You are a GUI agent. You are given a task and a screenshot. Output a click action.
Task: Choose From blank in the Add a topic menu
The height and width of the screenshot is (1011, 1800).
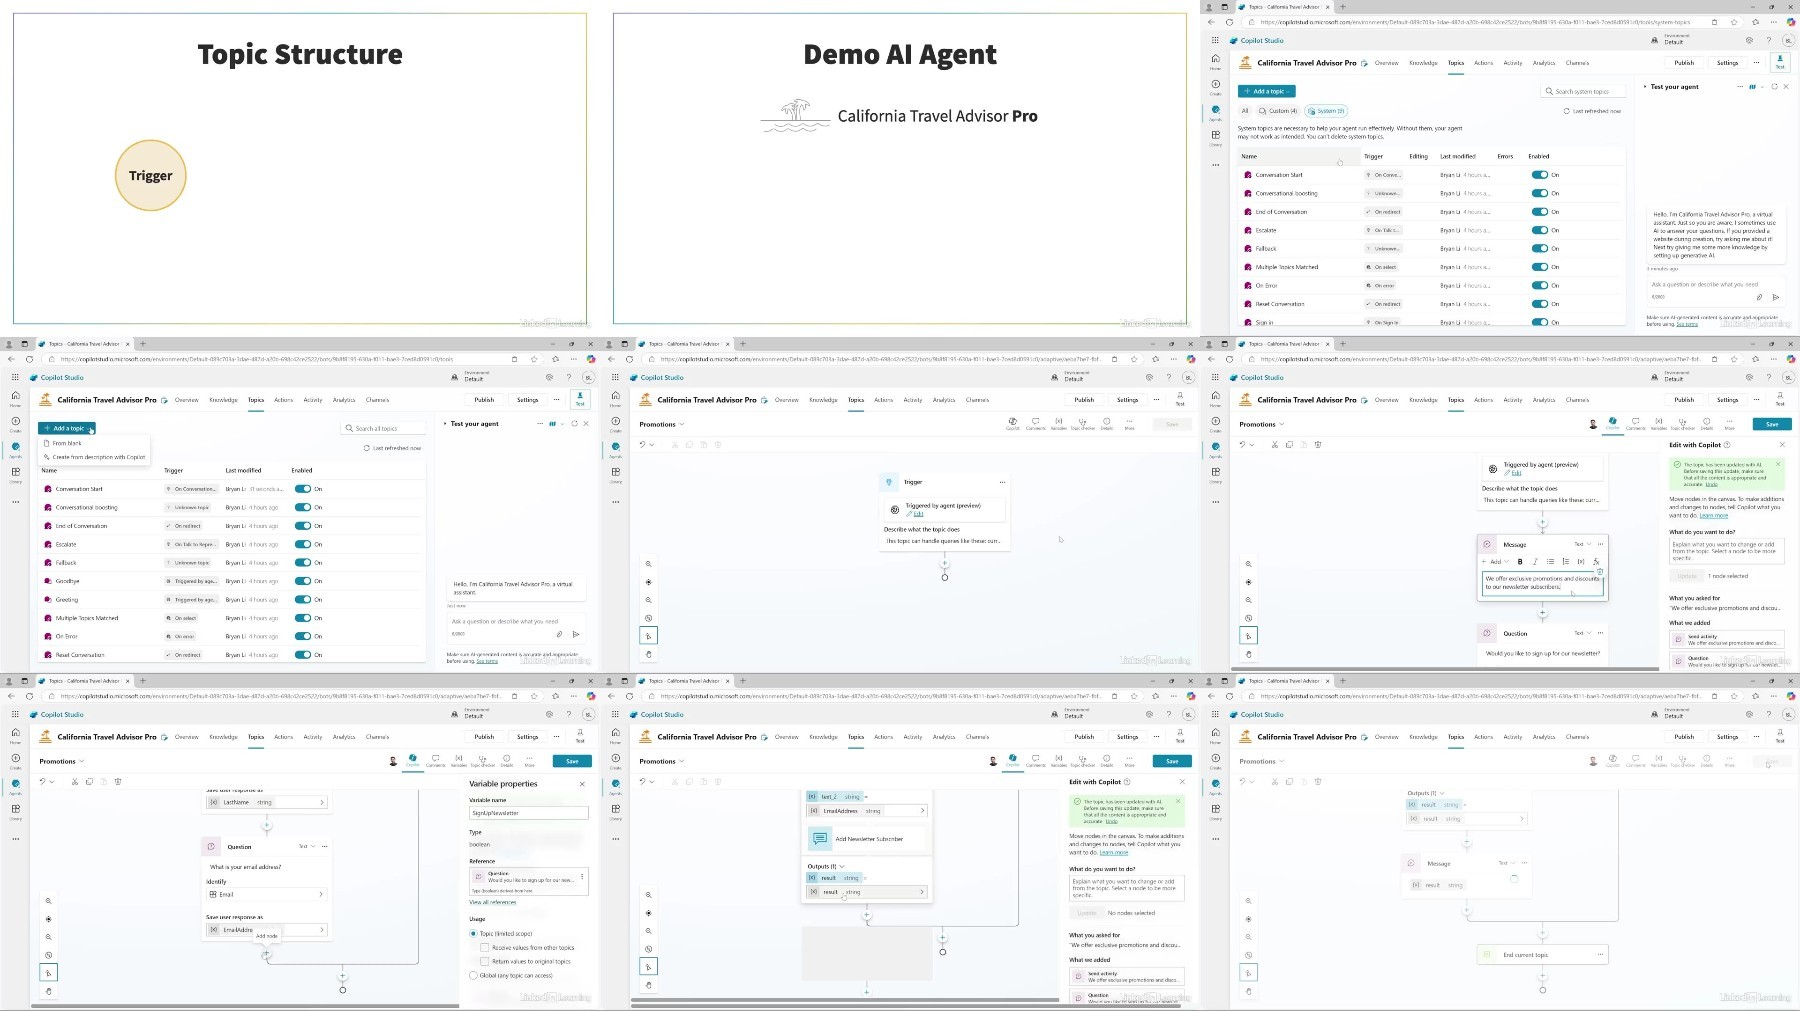tap(67, 443)
